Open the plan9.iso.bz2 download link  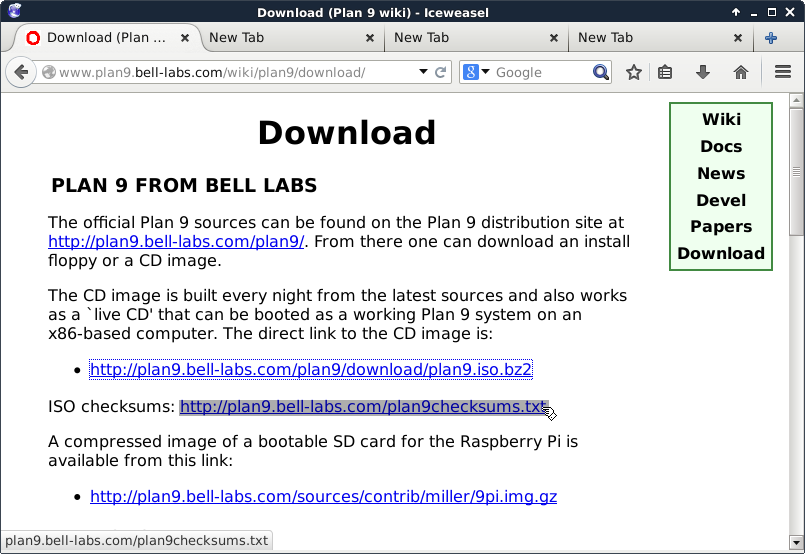pyautogui.click(x=310, y=369)
